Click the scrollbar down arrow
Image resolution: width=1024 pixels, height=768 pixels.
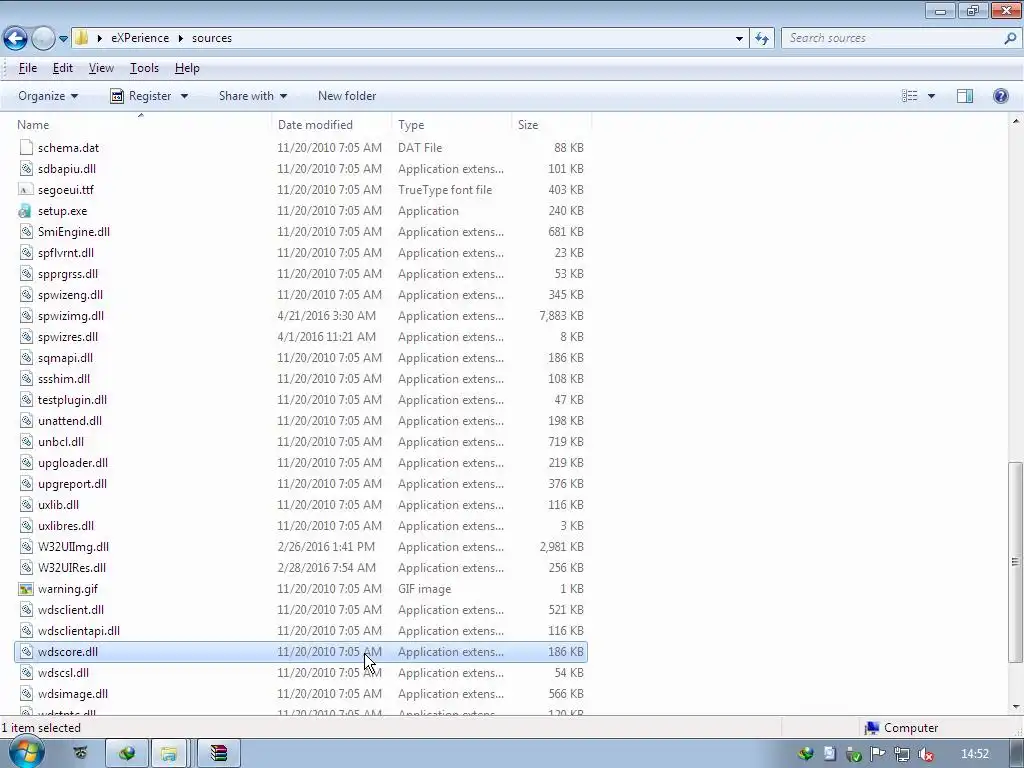tap(1016, 707)
